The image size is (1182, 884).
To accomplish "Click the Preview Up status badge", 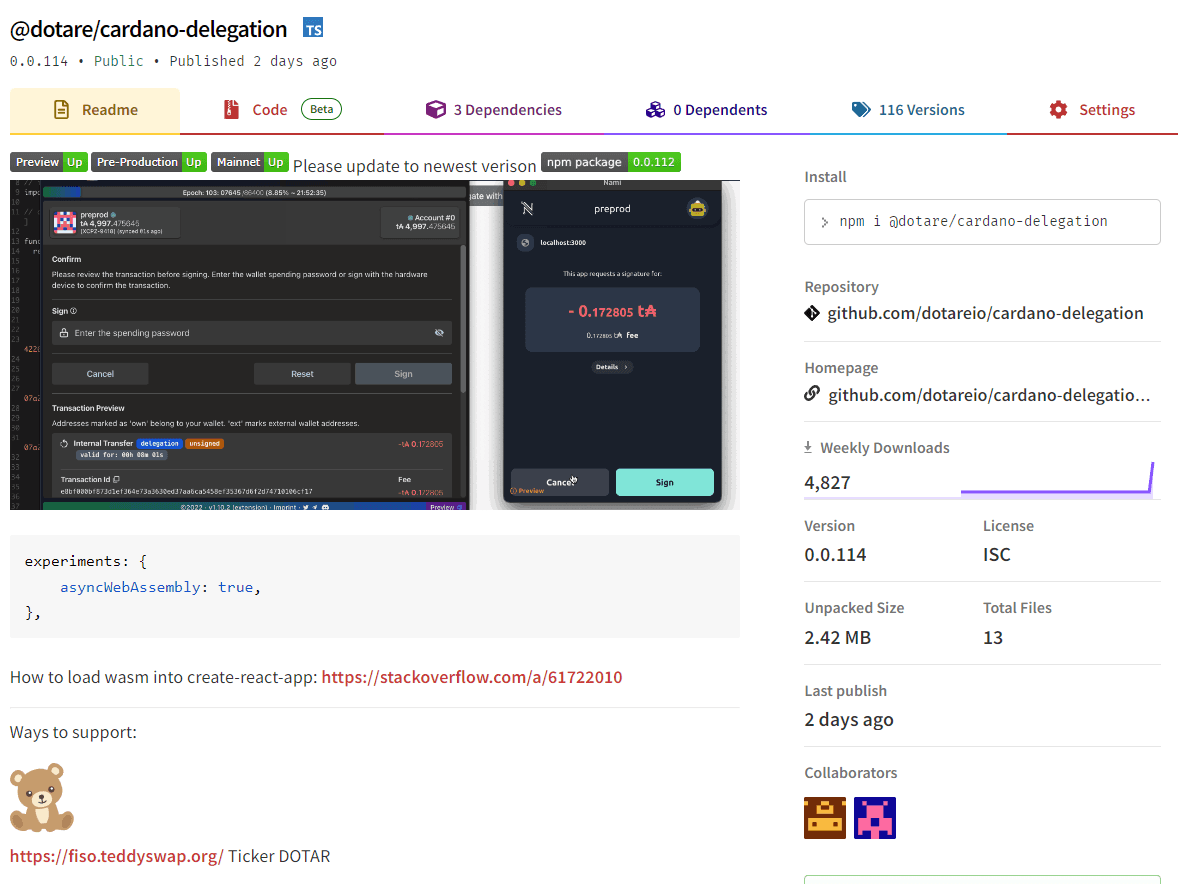I will click(x=48, y=162).
